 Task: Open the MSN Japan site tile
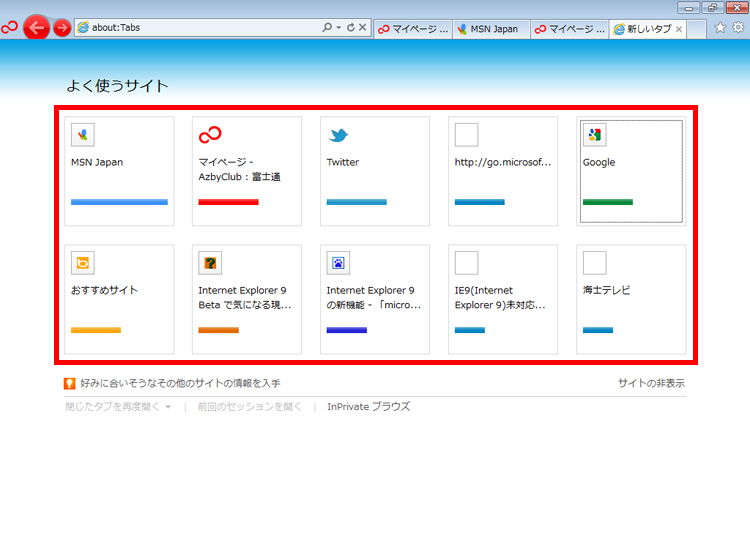point(119,171)
